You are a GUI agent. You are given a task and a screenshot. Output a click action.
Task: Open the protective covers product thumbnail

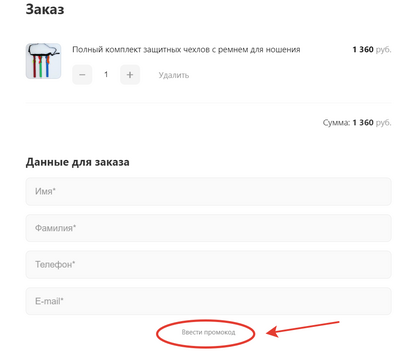click(43, 61)
